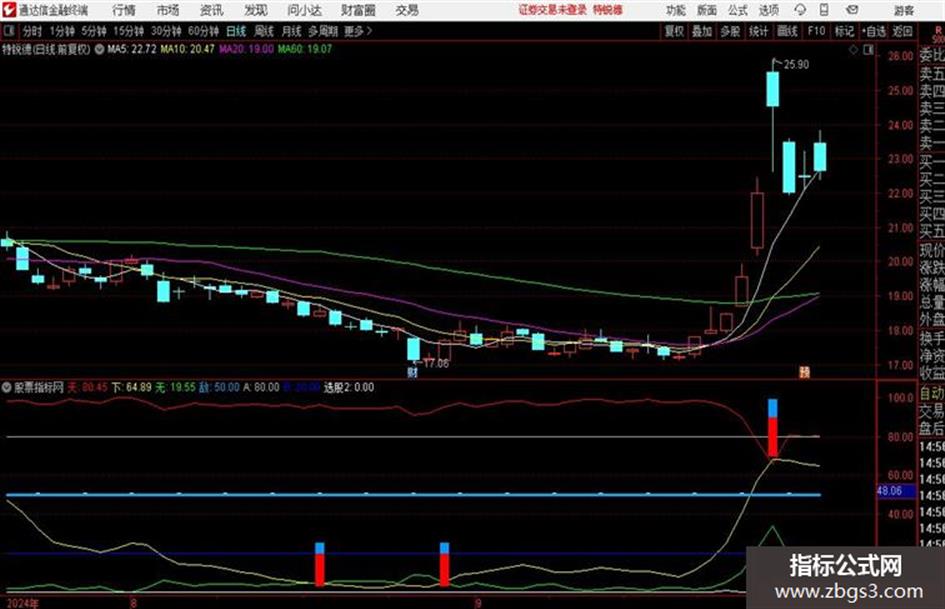Expand 股票指标网 sub-indicator dropdown arrow

(x=7, y=387)
